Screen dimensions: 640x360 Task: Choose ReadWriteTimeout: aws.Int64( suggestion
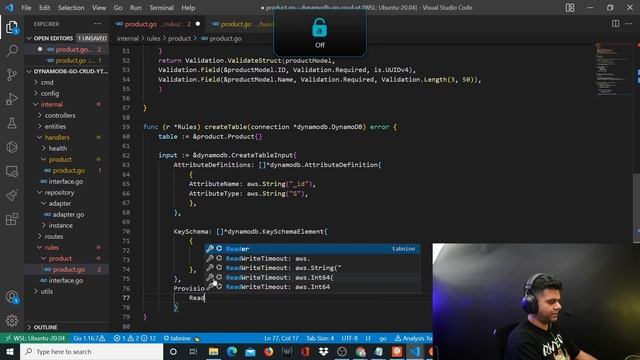pos(312,277)
